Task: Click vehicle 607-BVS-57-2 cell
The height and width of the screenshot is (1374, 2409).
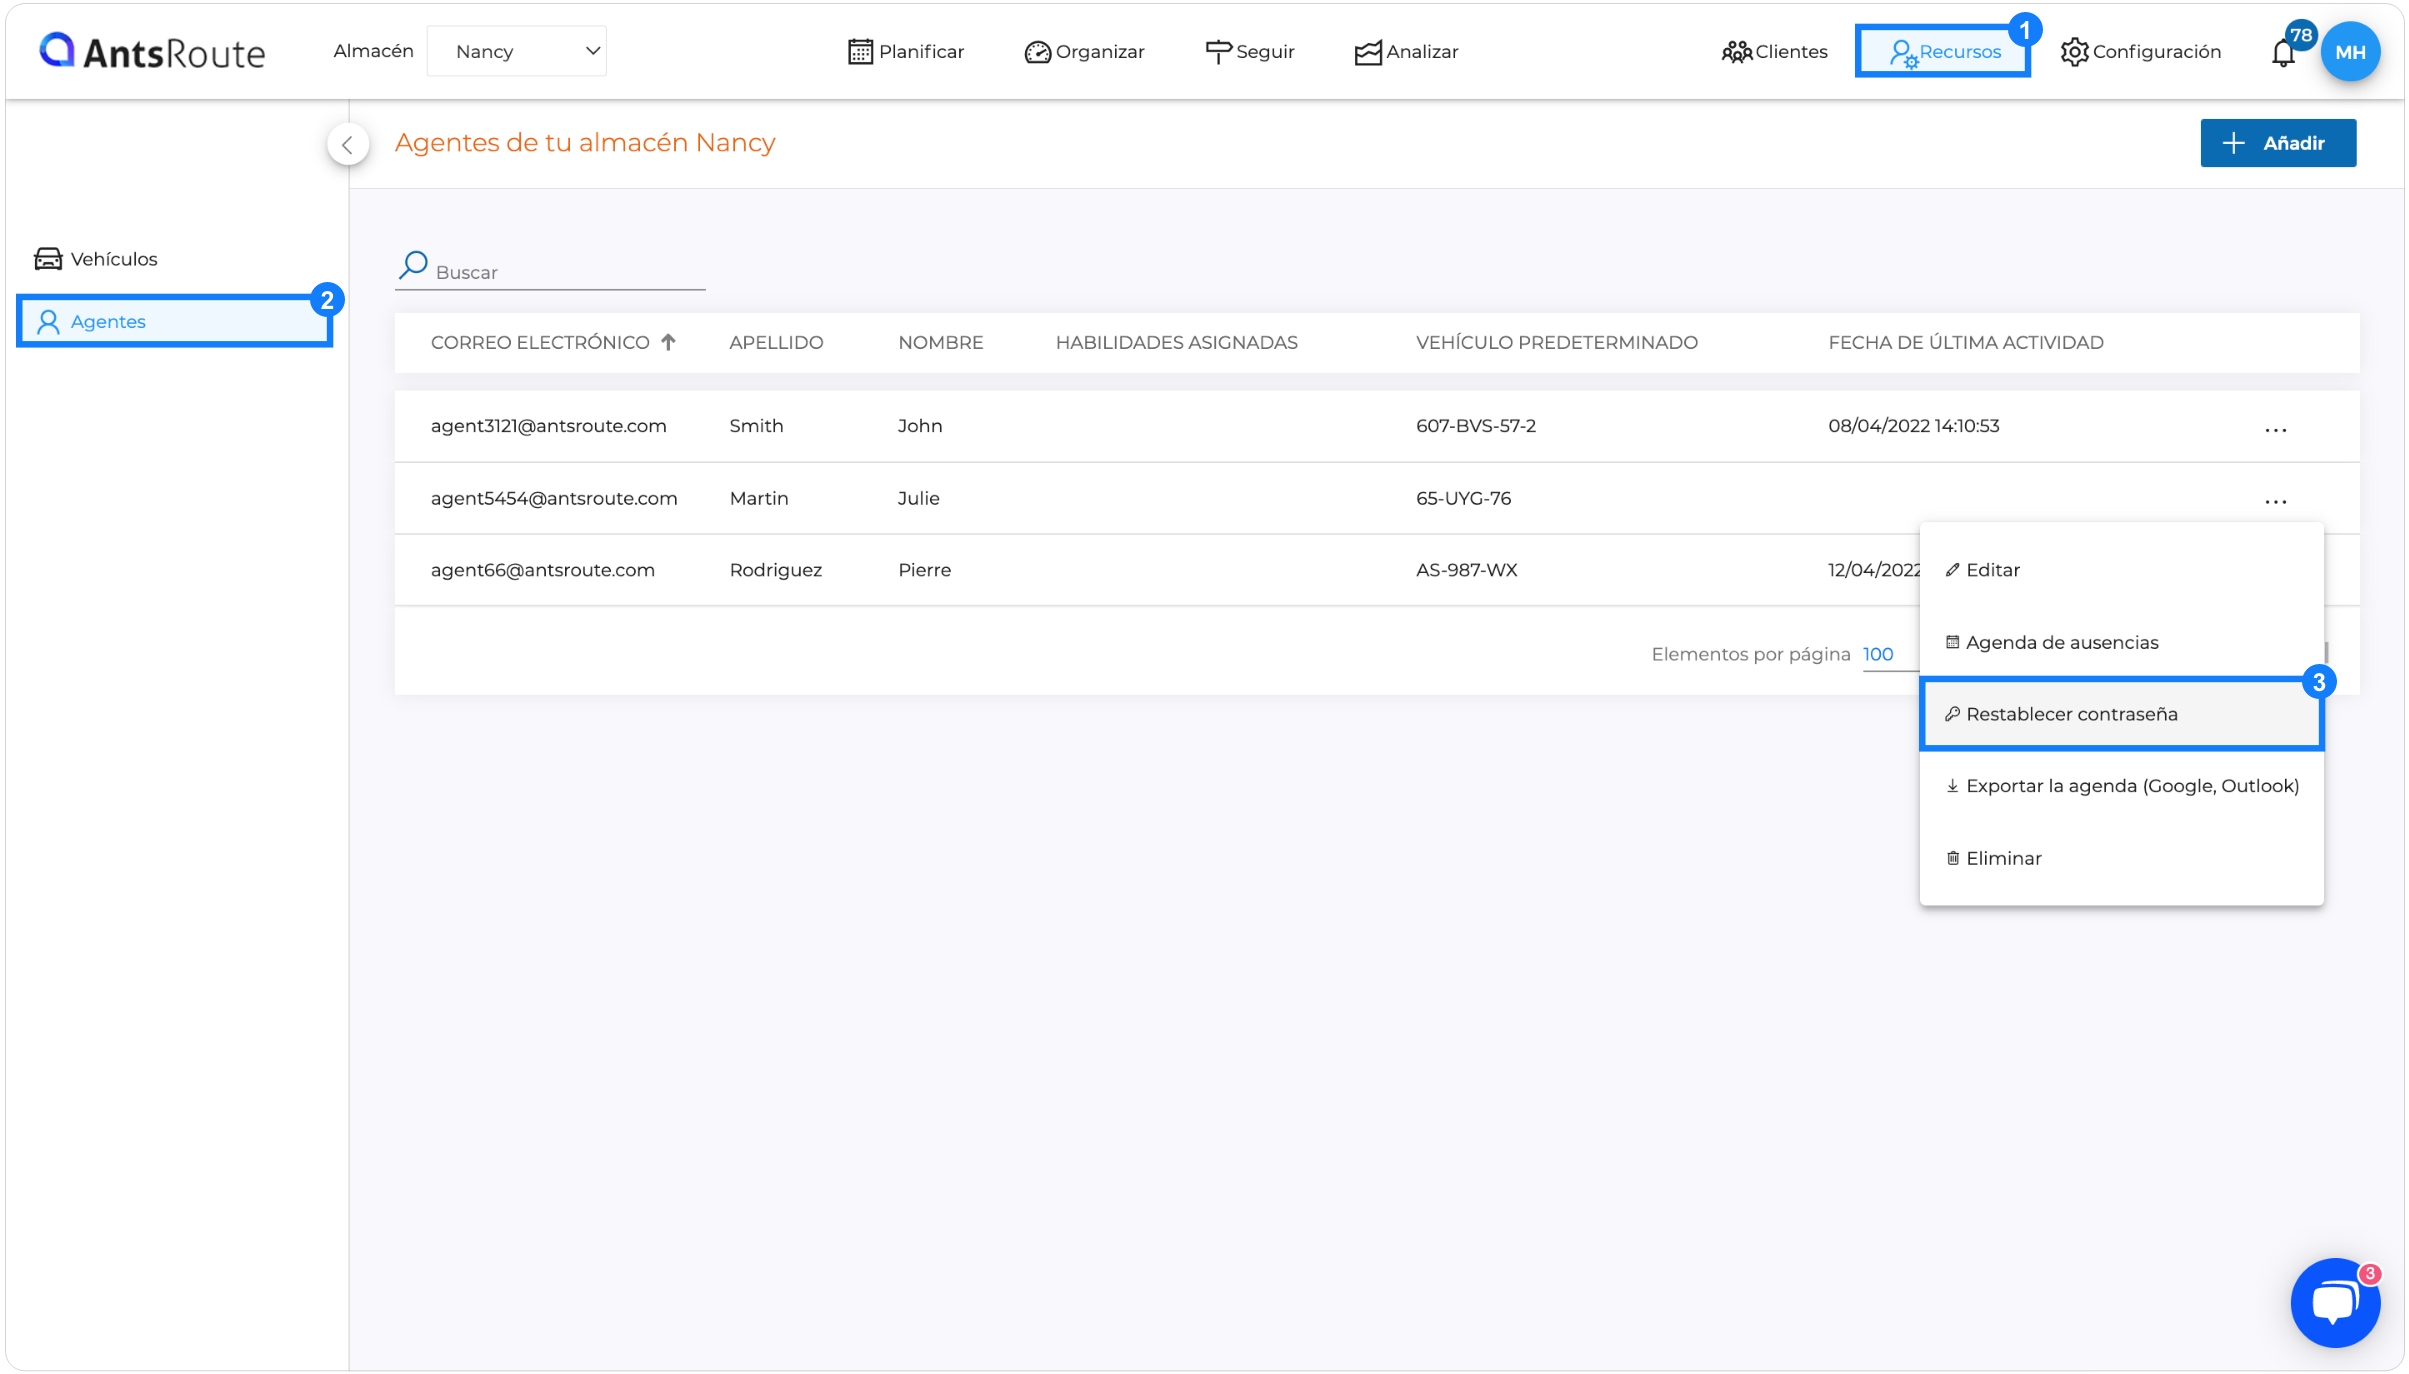Action: [1475, 425]
